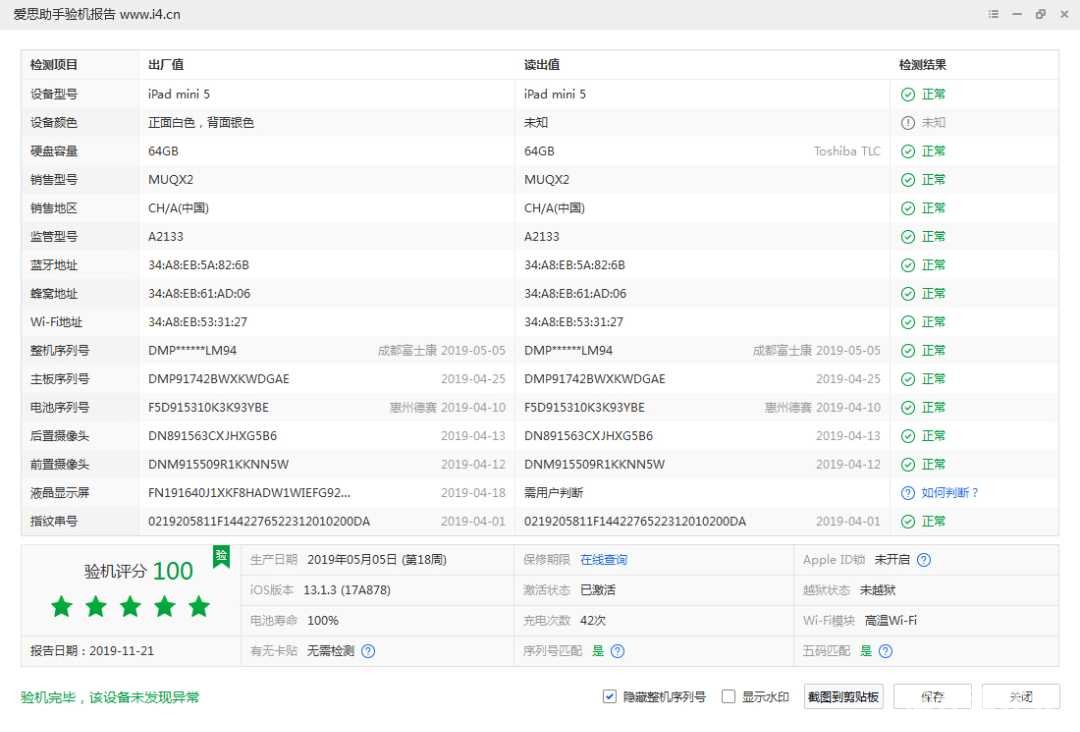Click the green check icon in 后置摄像头 row

point(908,436)
